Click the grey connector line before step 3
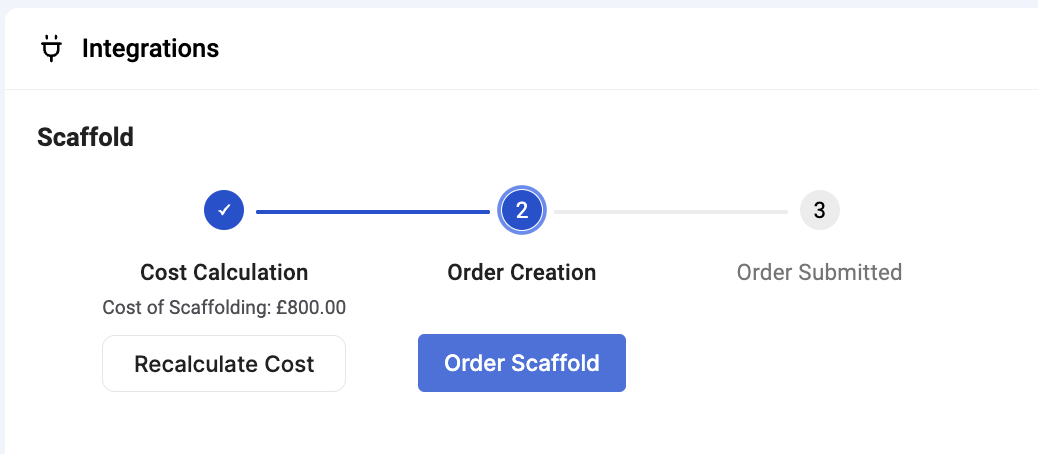The image size is (1038, 454). (x=671, y=212)
